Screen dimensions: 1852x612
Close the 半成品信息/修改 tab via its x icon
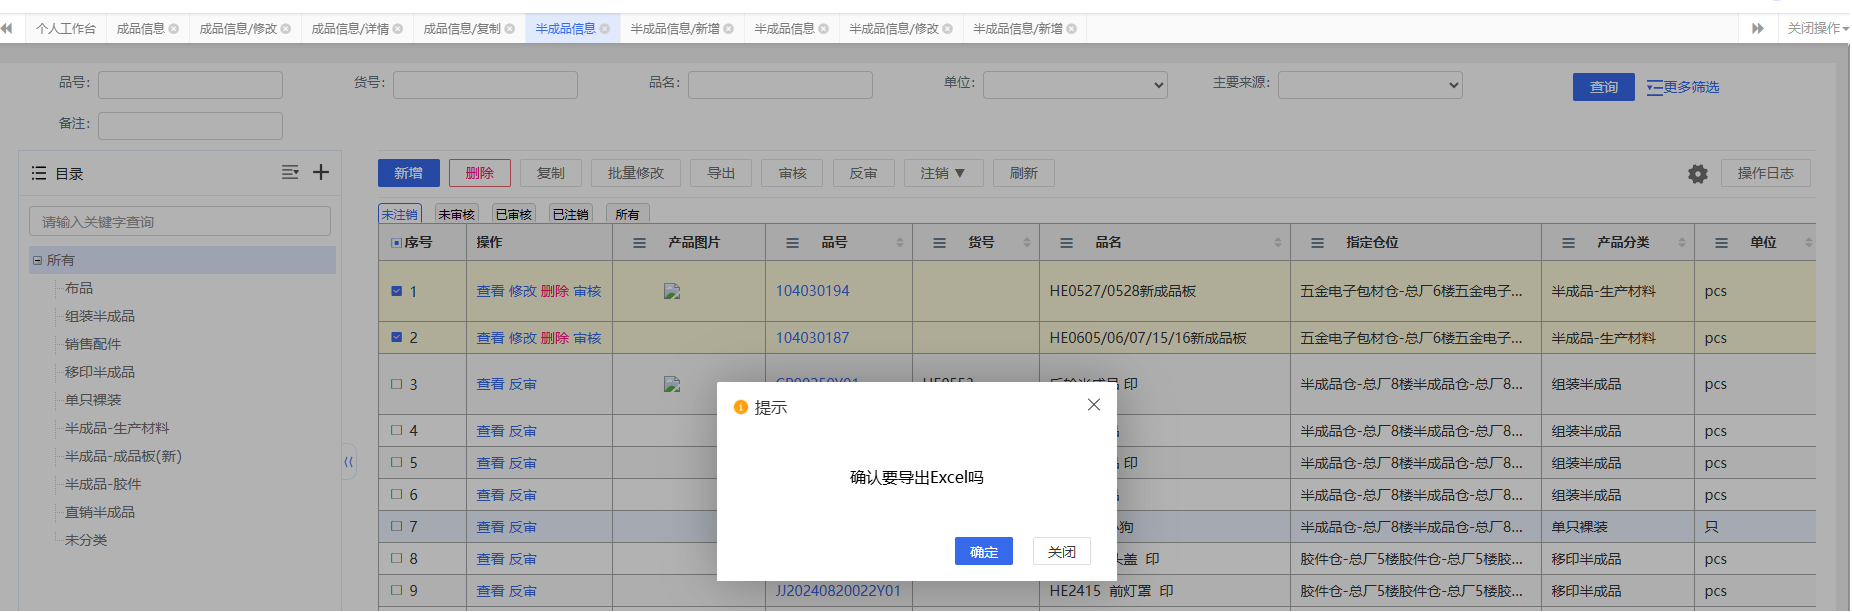947,29
